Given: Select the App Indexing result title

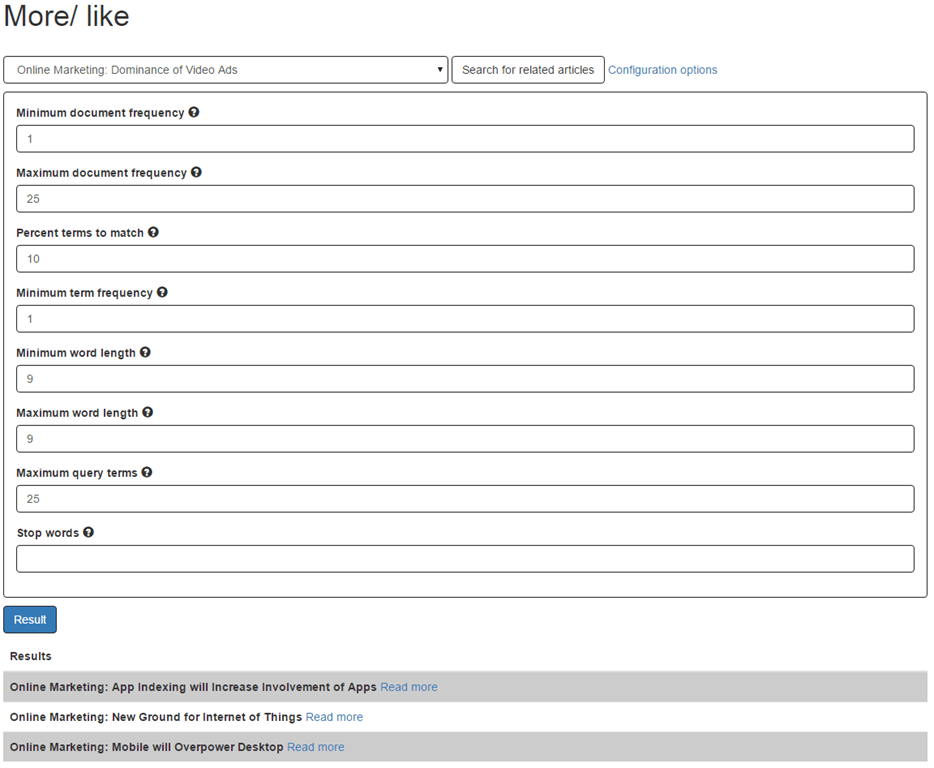Looking at the screenshot, I should coord(193,687).
